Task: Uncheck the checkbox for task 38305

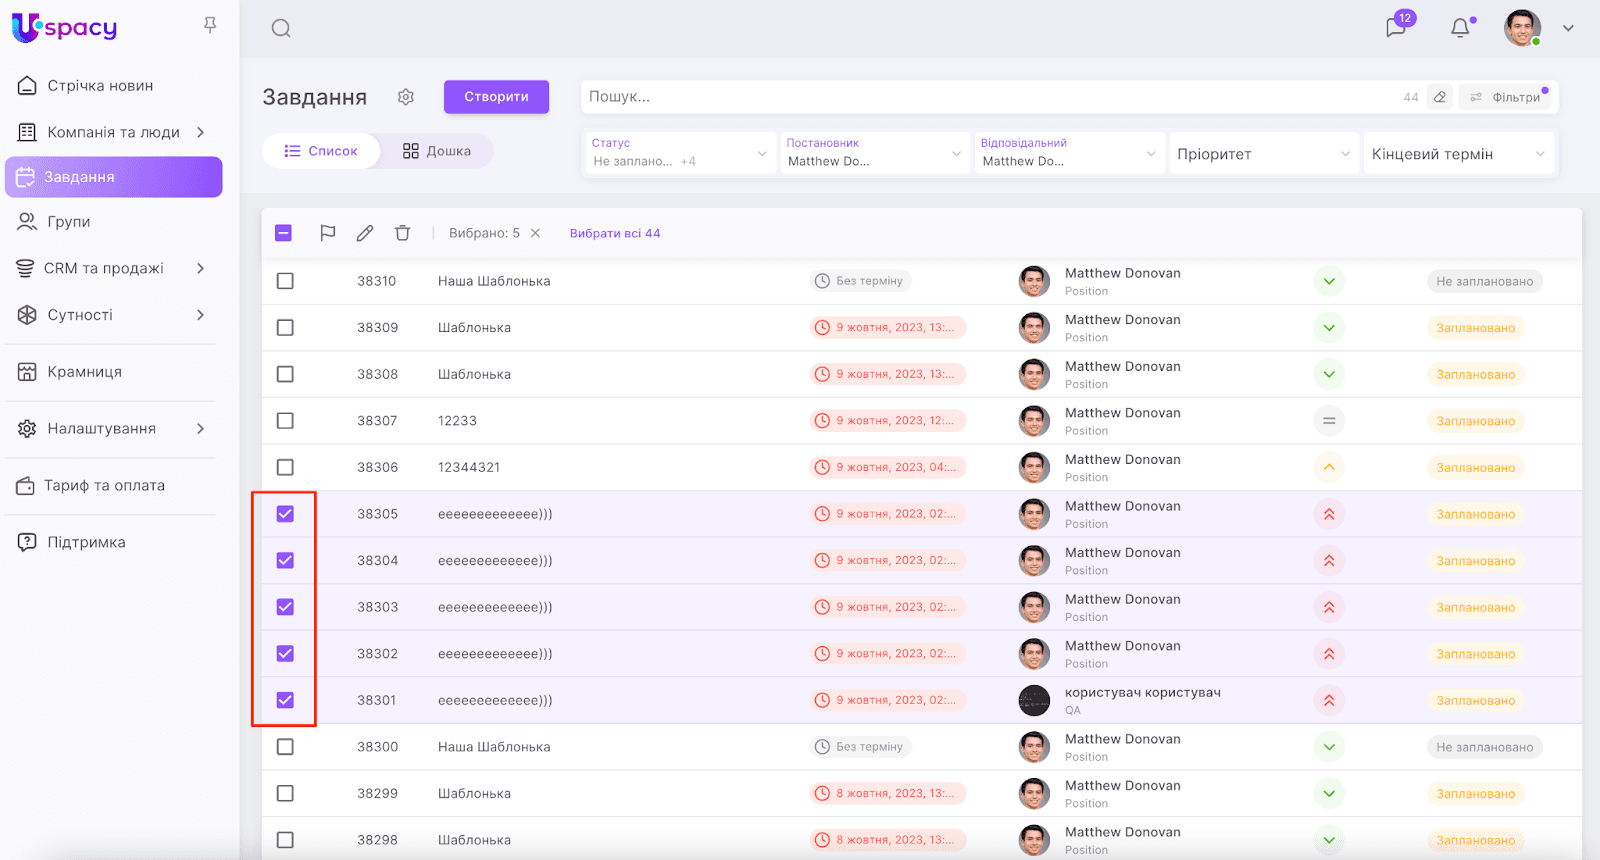Action: click(285, 514)
